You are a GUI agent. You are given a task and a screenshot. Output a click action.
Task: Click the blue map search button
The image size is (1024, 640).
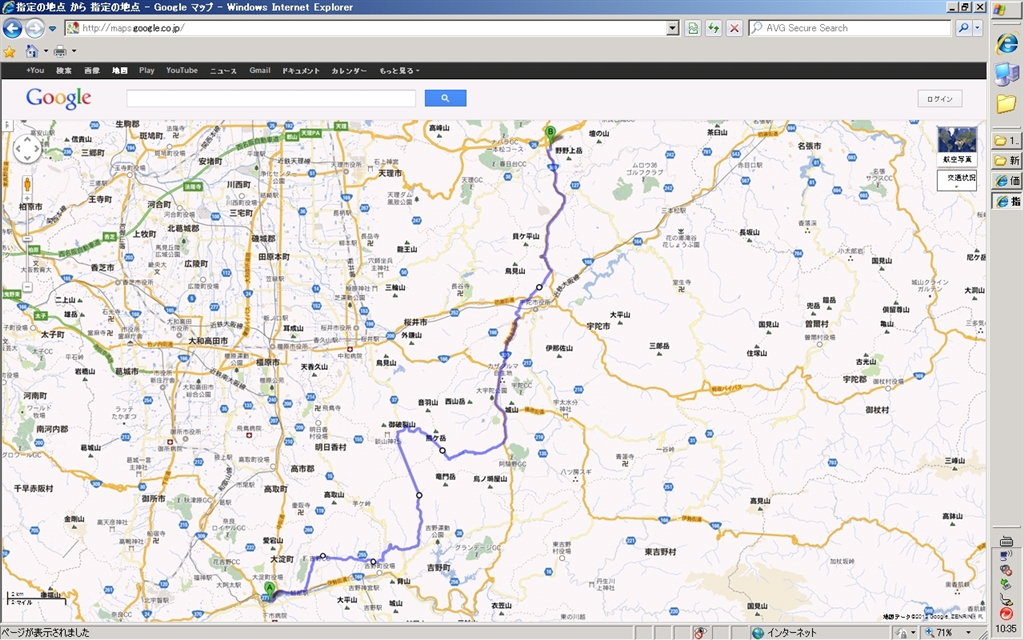445,98
